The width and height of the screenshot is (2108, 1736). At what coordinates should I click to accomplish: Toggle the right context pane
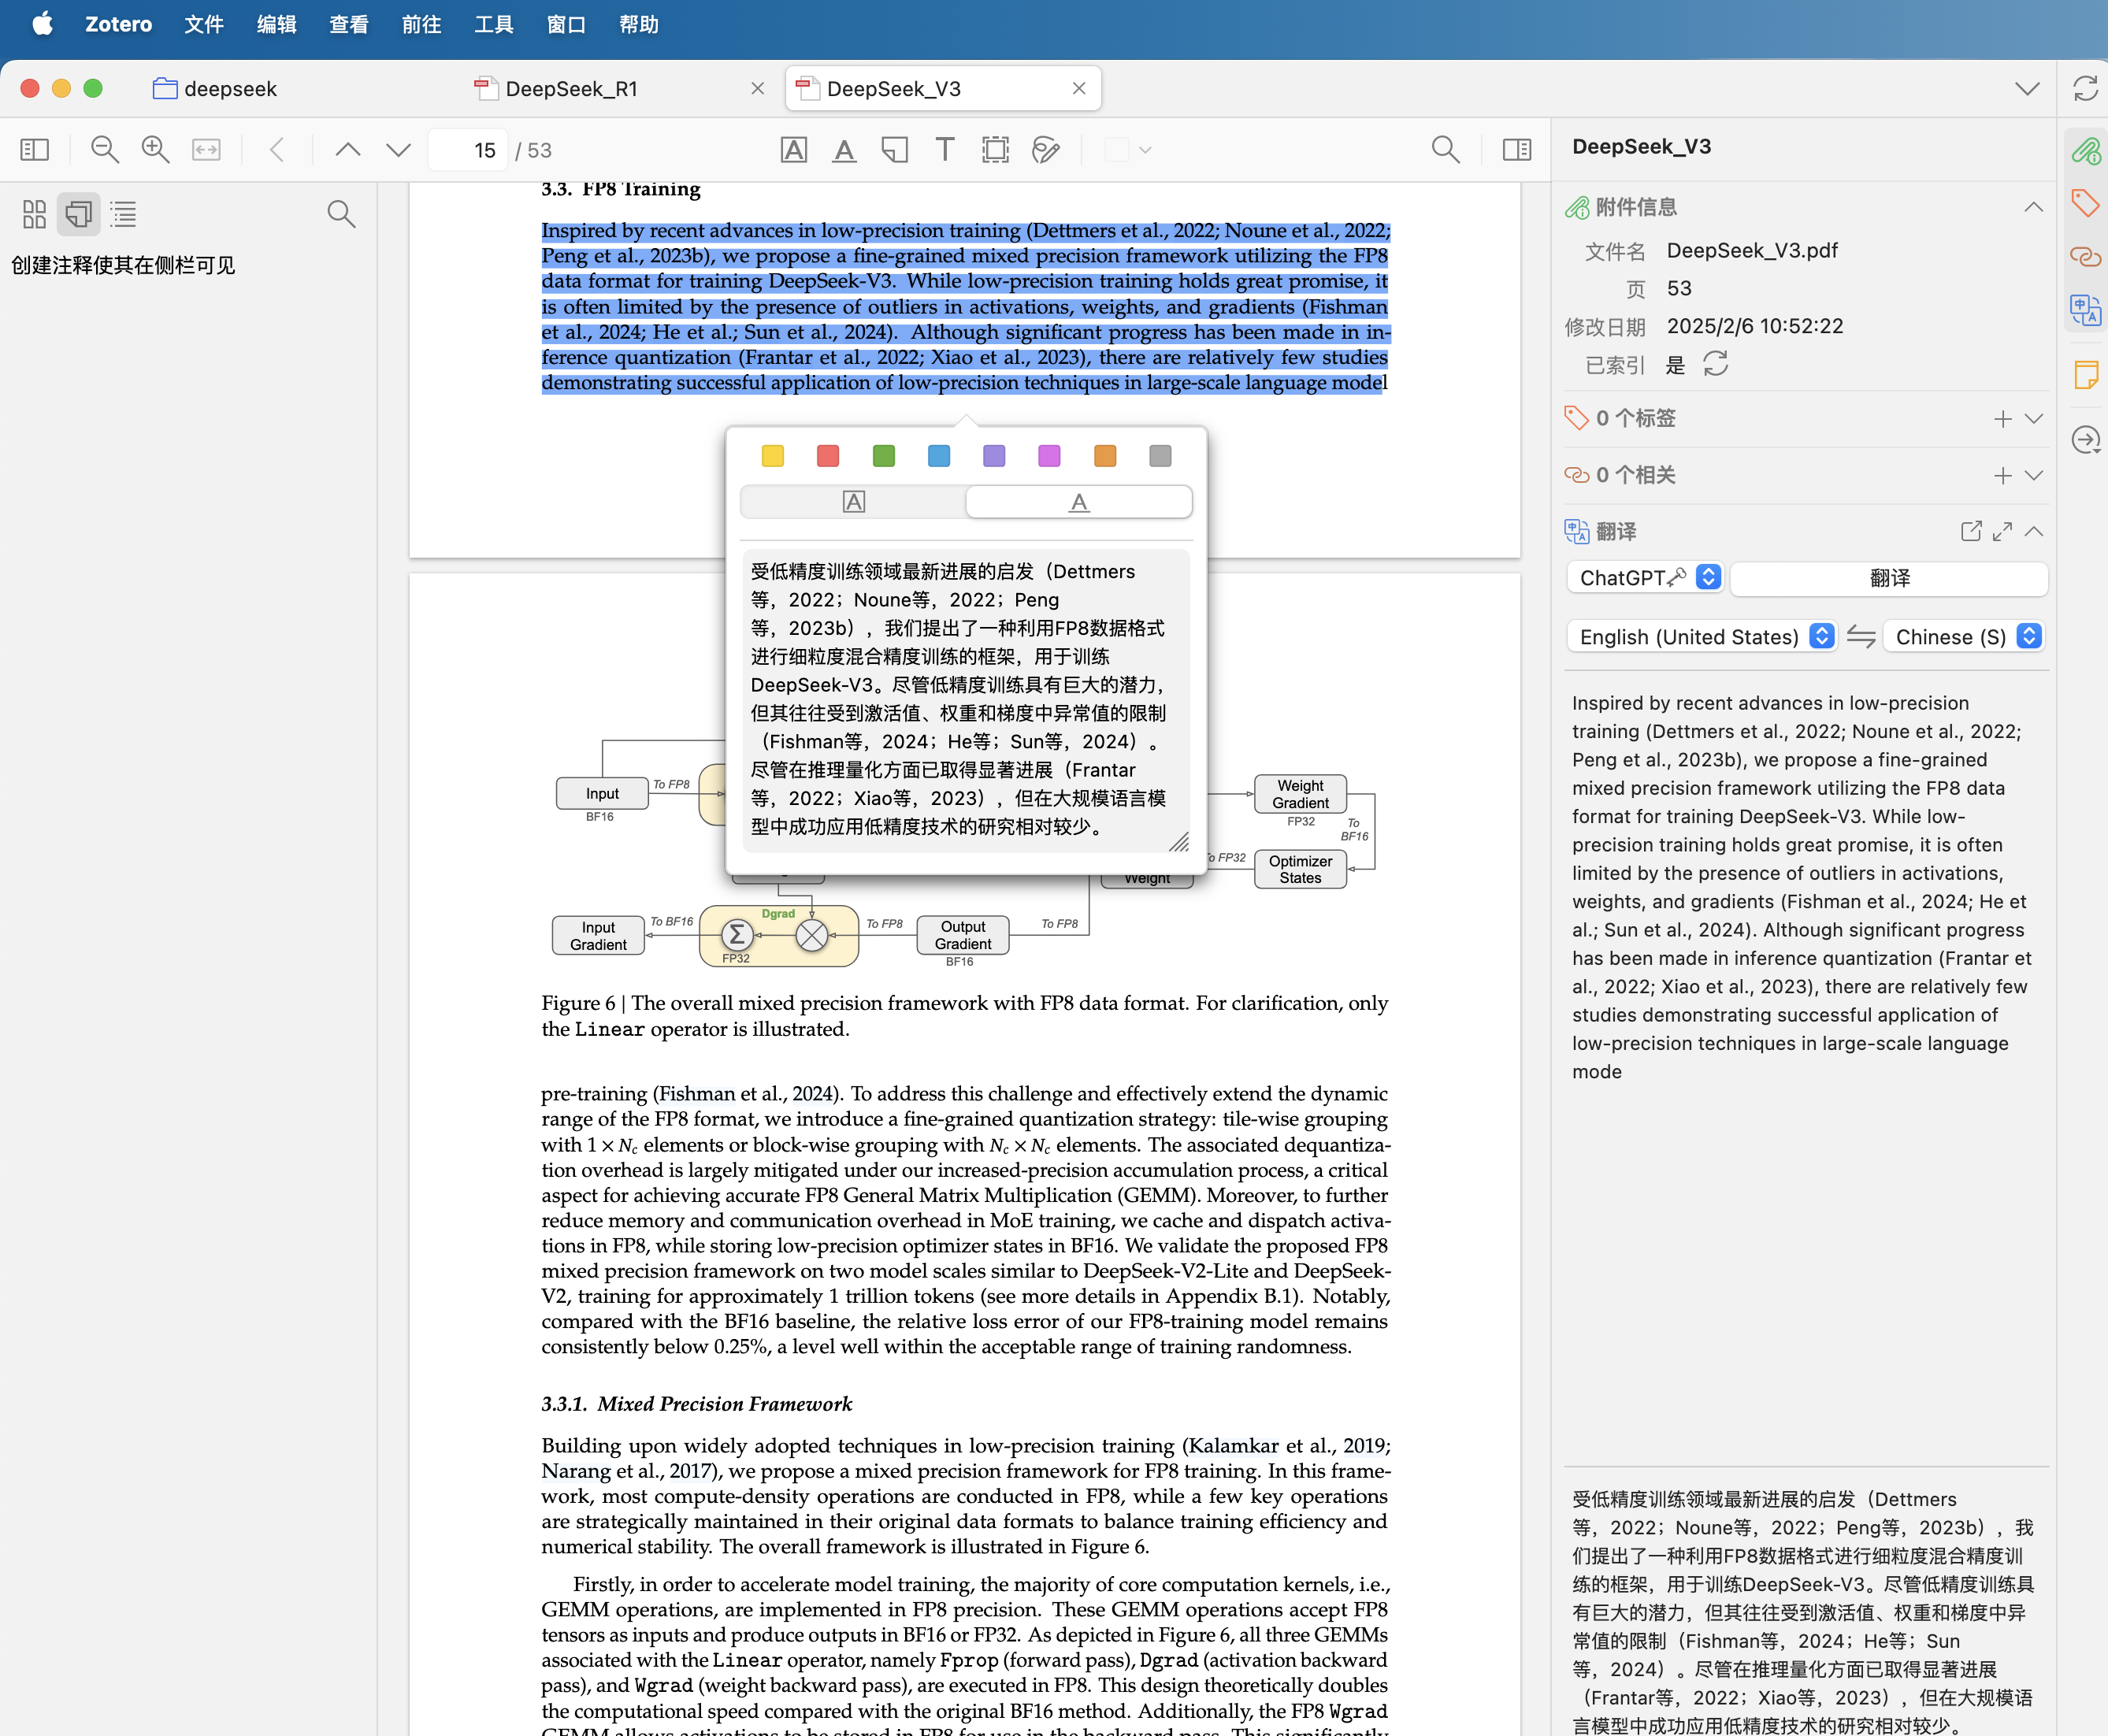tap(1516, 150)
